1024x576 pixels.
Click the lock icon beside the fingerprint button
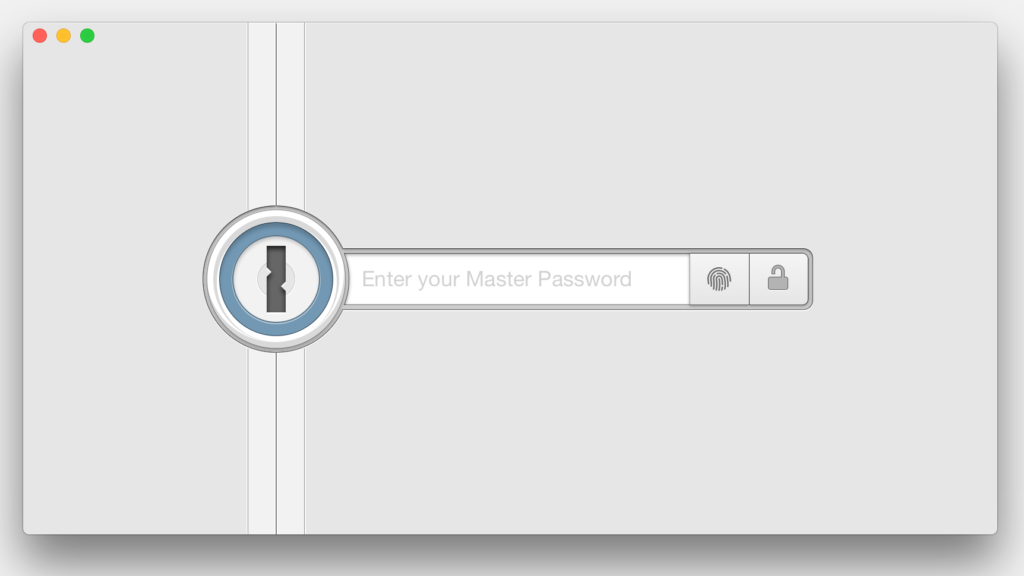click(778, 278)
